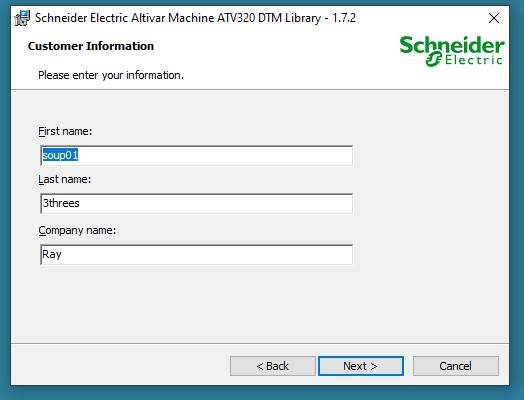Close the DTM Library installer window
Screen dimensions: 524x400
[x=494, y=18]
